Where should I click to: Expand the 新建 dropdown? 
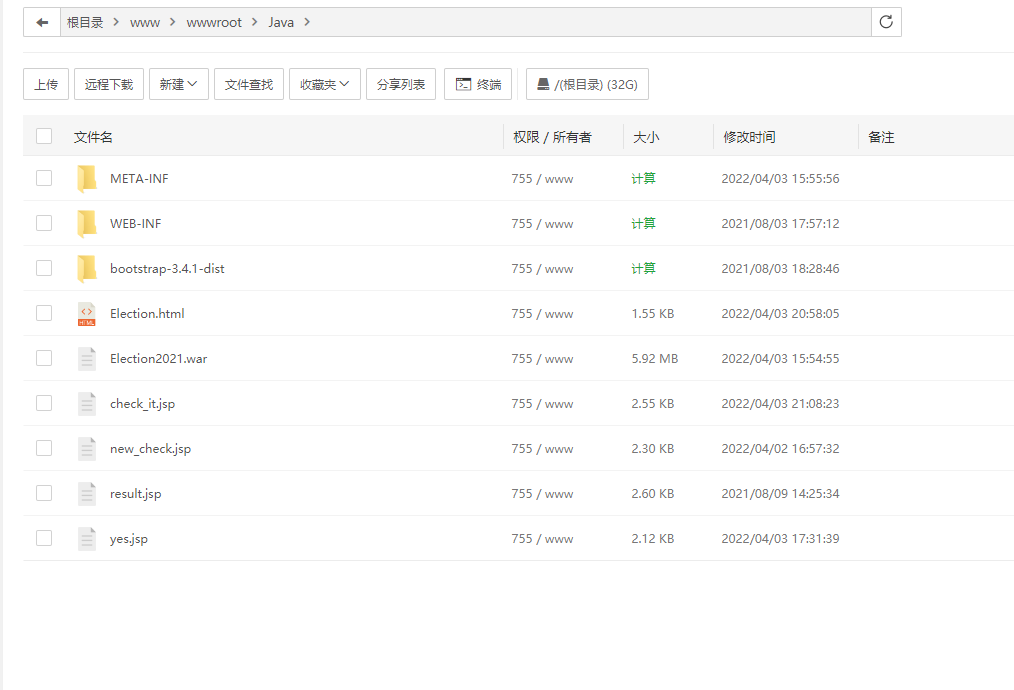point(178,84)
